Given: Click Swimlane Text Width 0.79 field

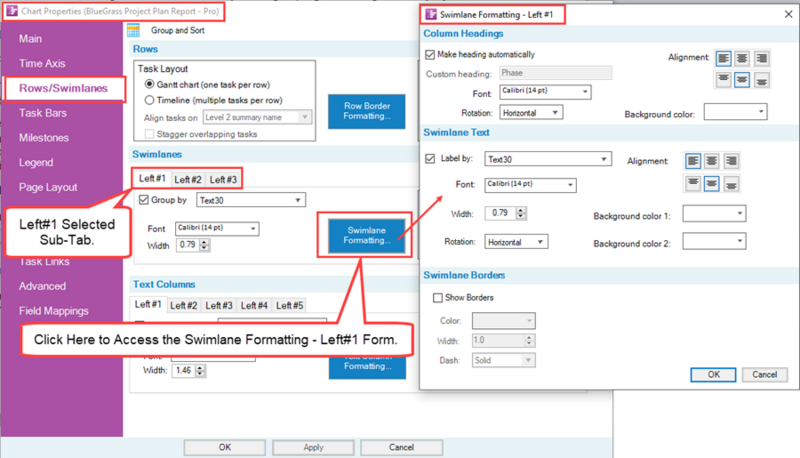Looking at the screenshot, I should 501,213.
